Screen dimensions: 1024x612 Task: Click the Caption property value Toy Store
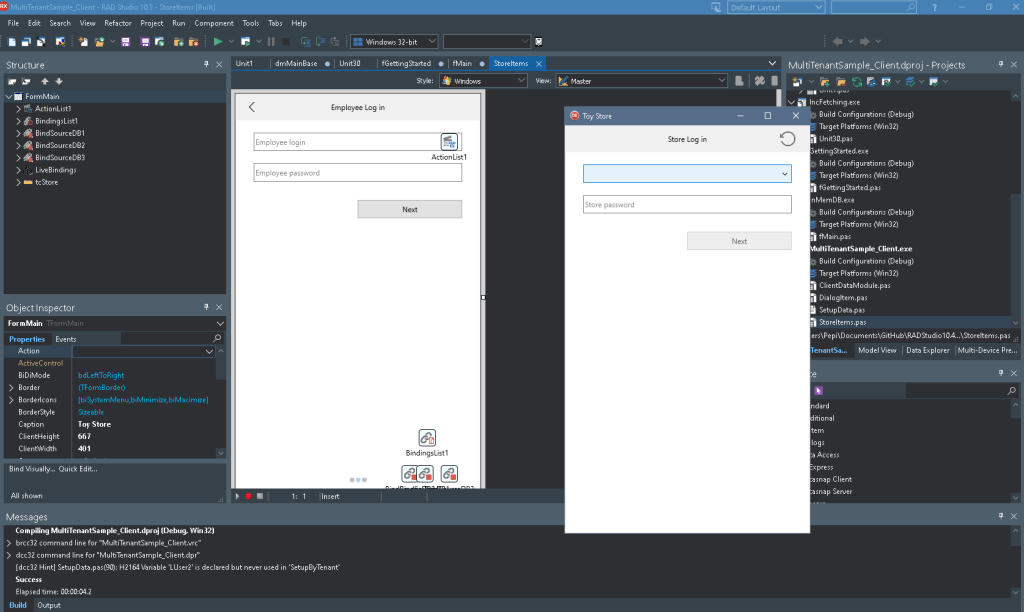[95, 425]
